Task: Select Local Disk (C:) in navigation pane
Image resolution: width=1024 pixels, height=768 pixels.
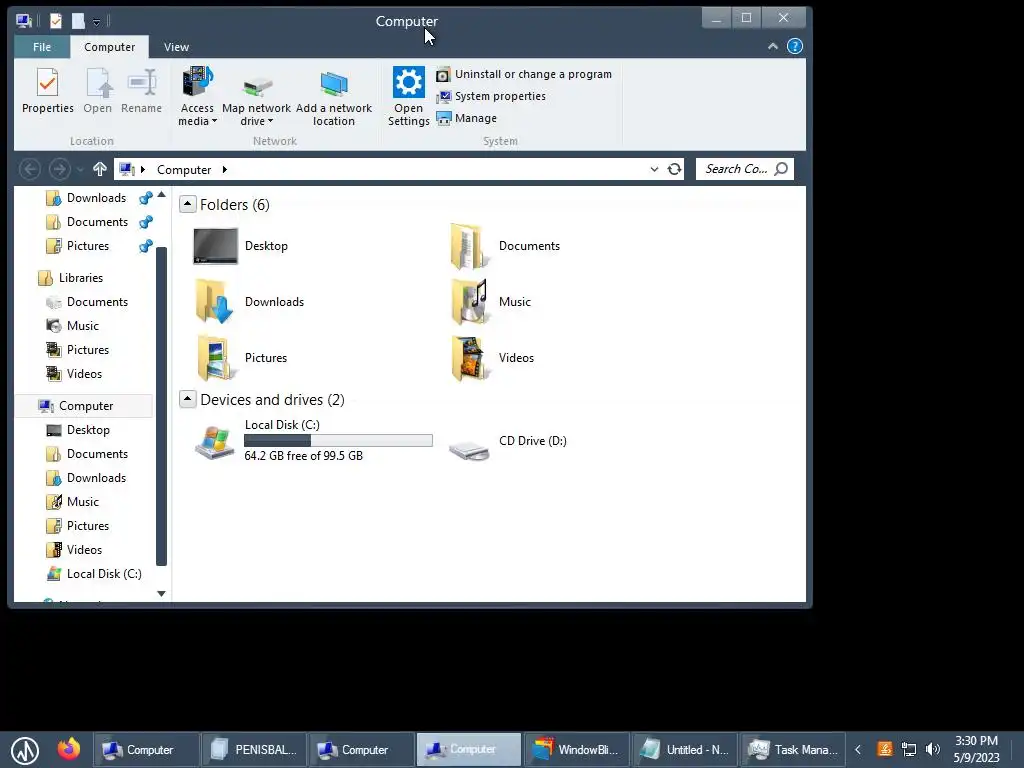Action: (103, 574)
